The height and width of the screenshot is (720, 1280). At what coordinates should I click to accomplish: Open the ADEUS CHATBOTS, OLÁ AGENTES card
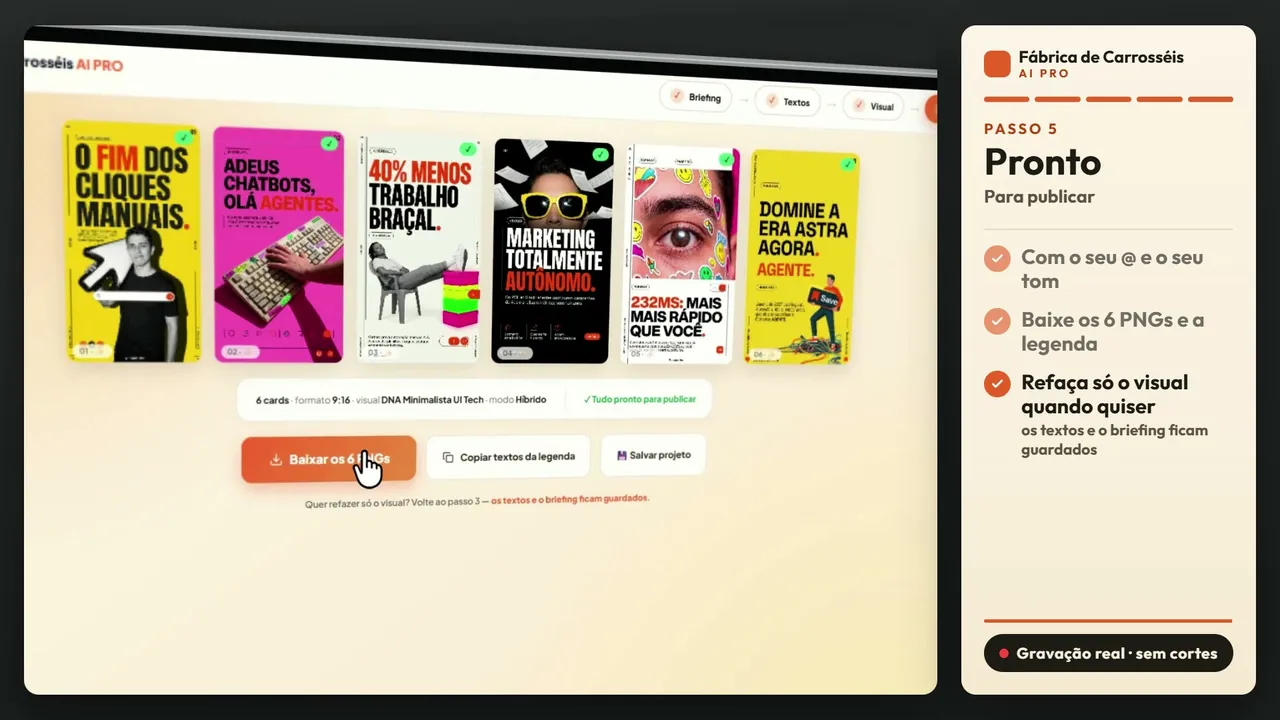pos(278,245)
